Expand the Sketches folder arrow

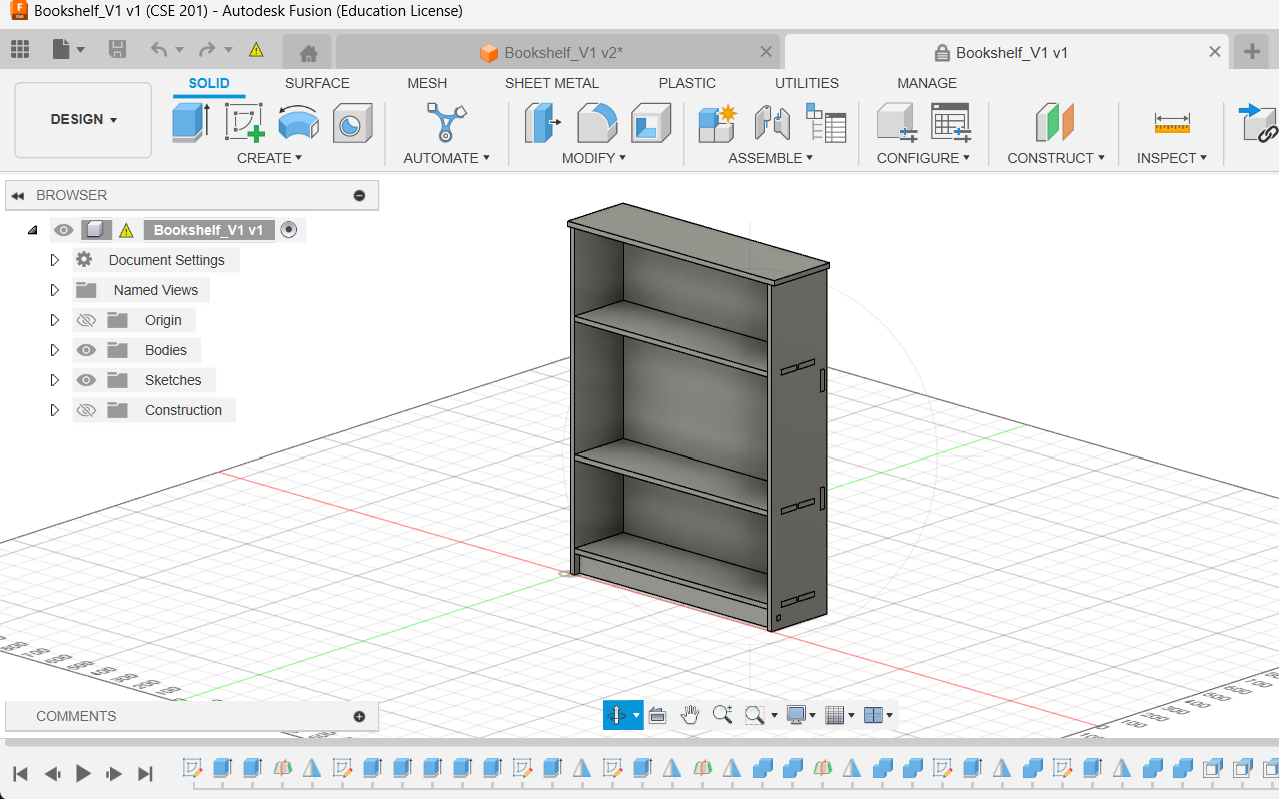pos(55,380)
